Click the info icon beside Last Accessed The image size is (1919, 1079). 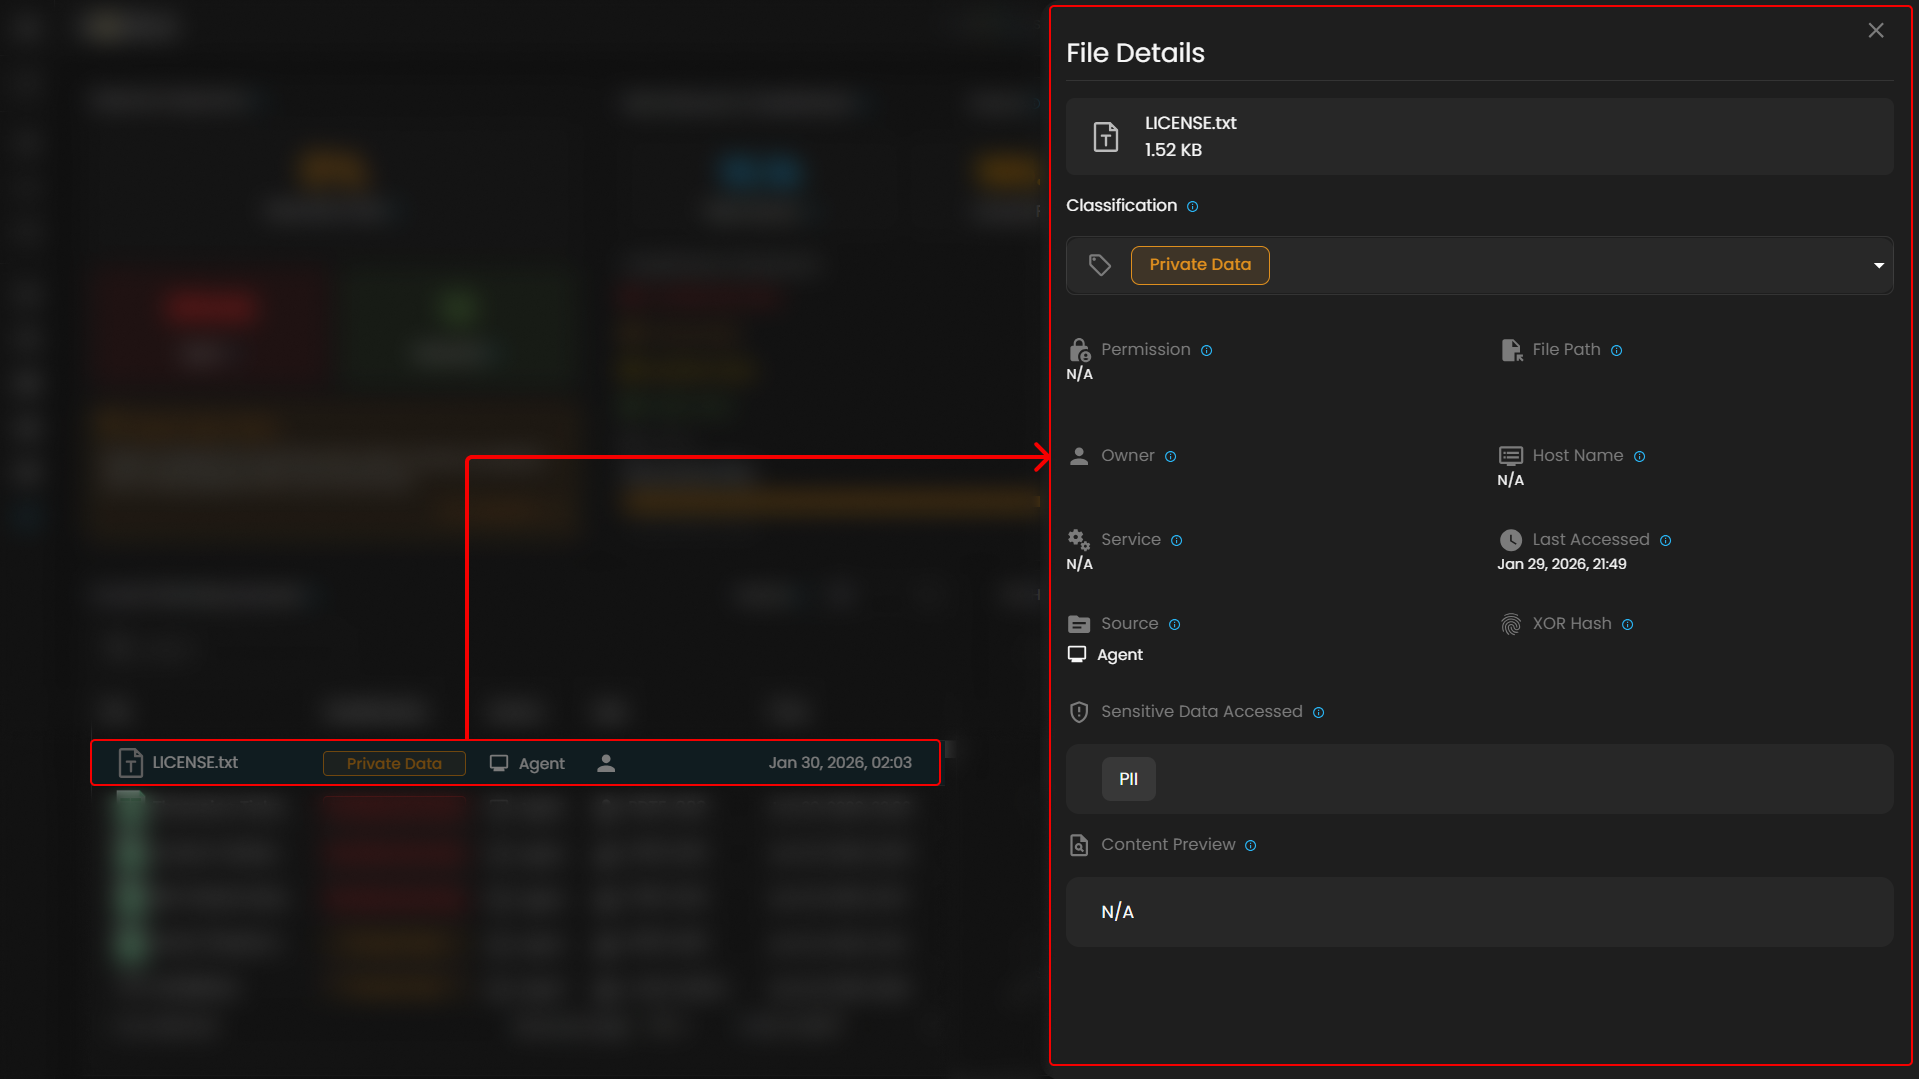1665,541
